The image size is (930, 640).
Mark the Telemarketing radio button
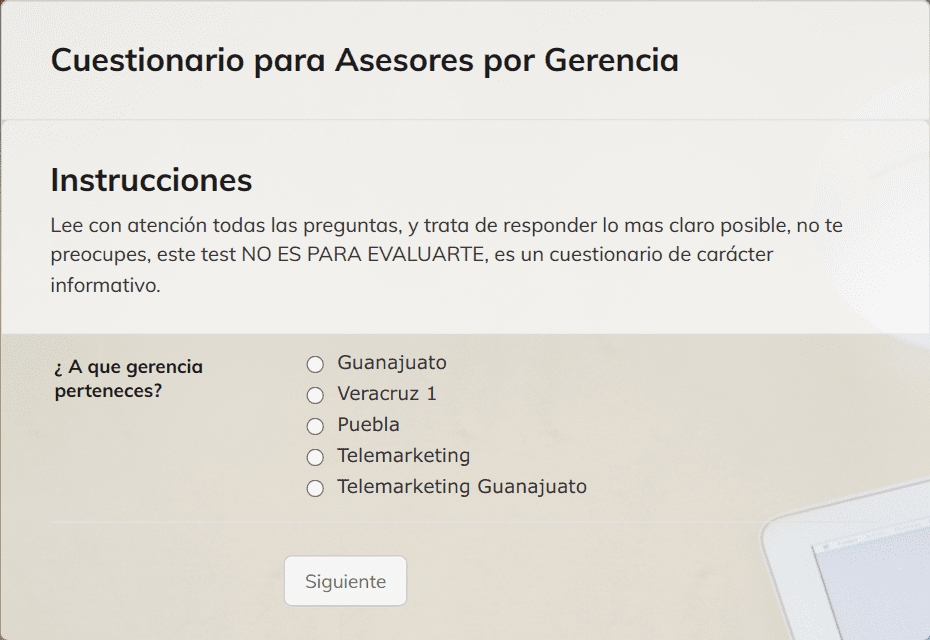click(x=315, y=457)
